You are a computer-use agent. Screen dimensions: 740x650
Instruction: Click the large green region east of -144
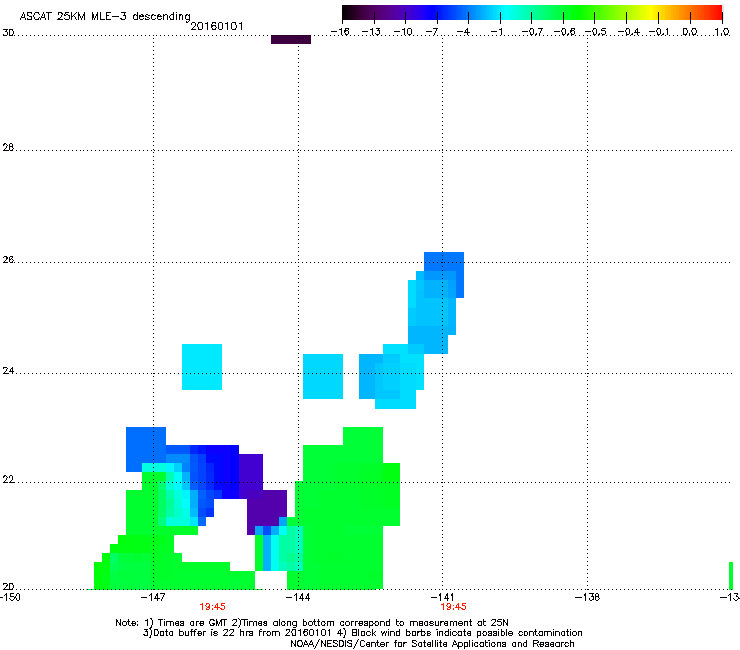tap(343, 508)
